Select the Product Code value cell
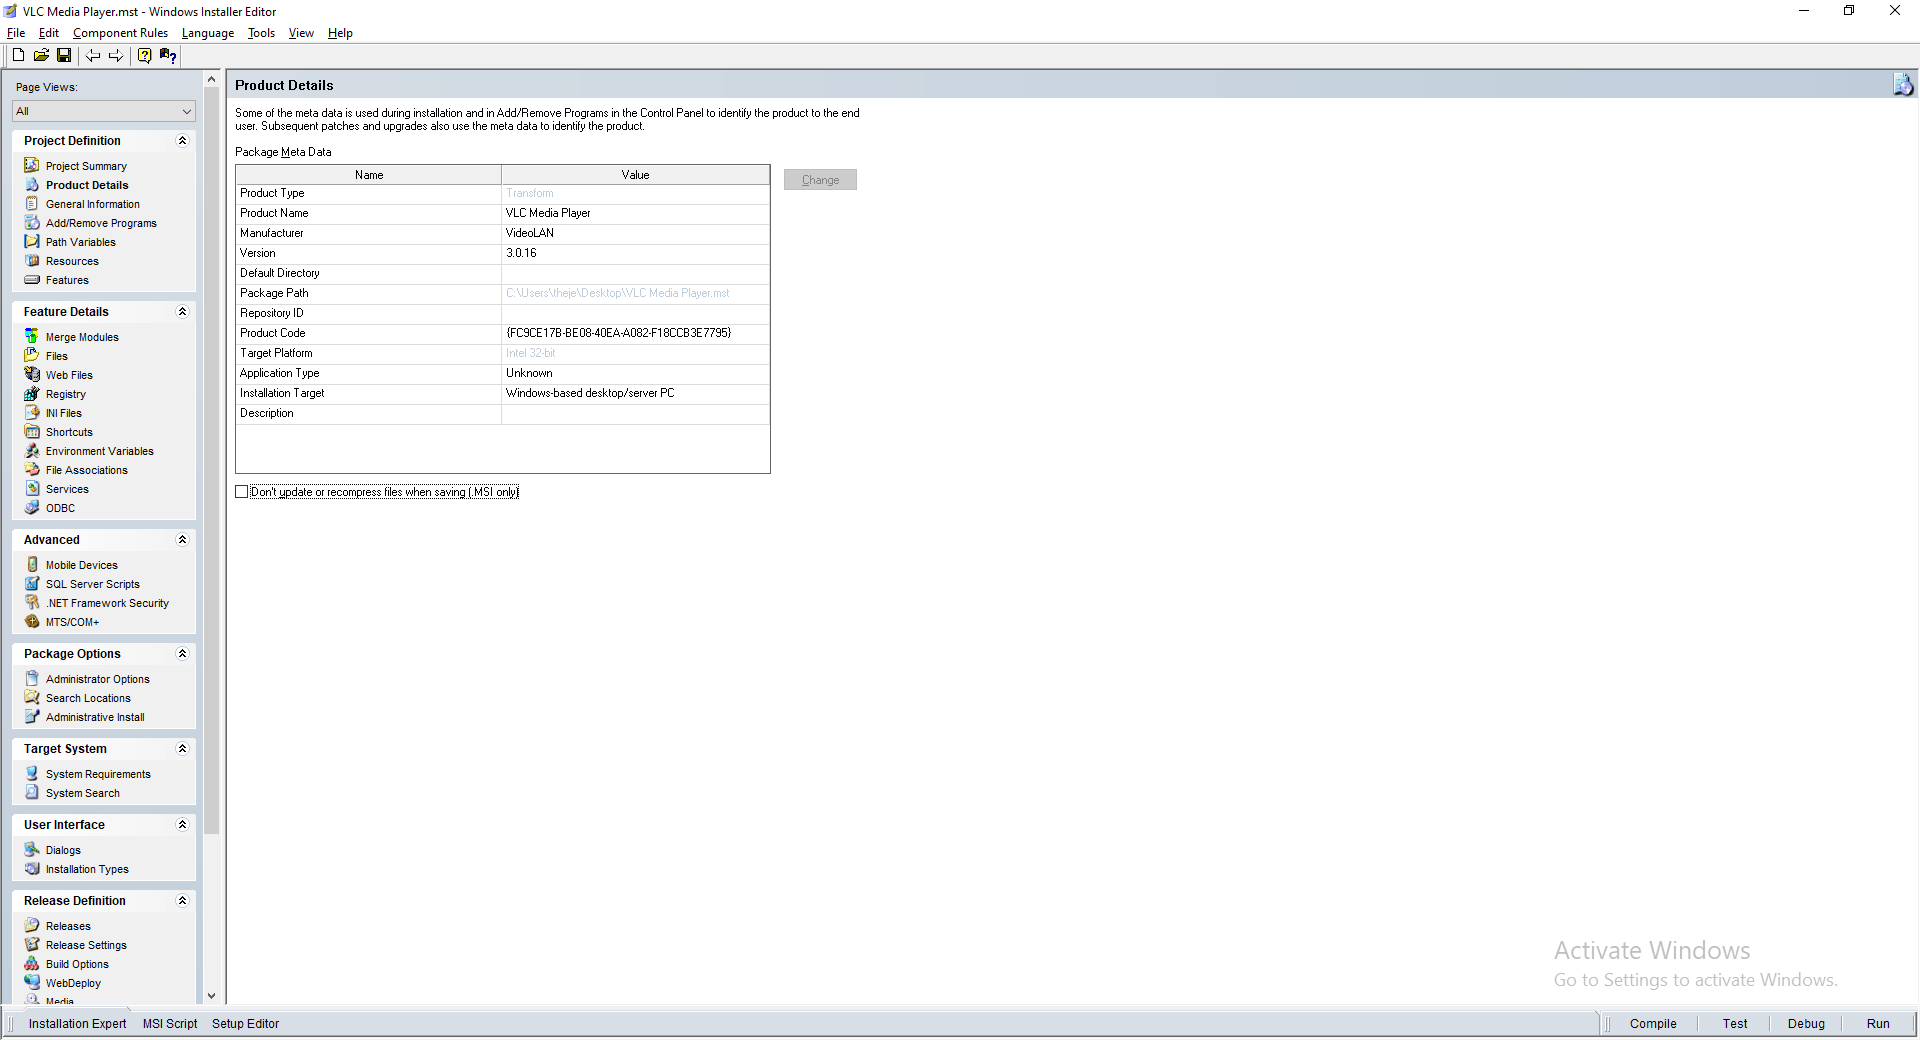1920x1040 pixels. [634, 333]
